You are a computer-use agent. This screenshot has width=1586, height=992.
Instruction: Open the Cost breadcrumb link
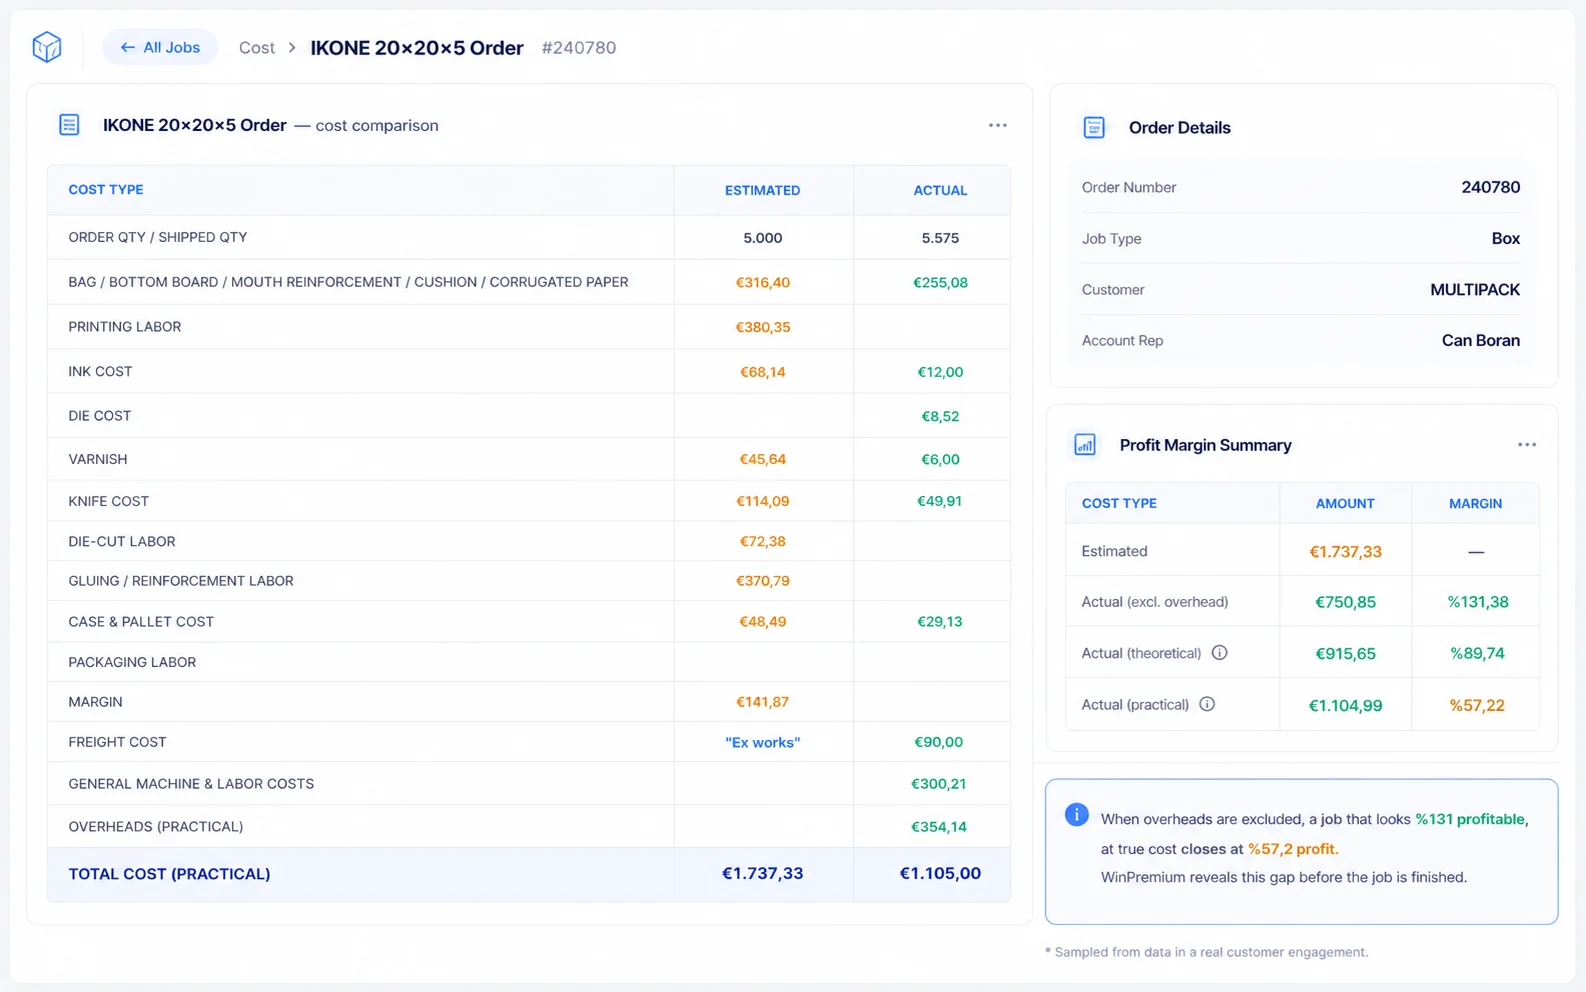(x=256, y=48)
